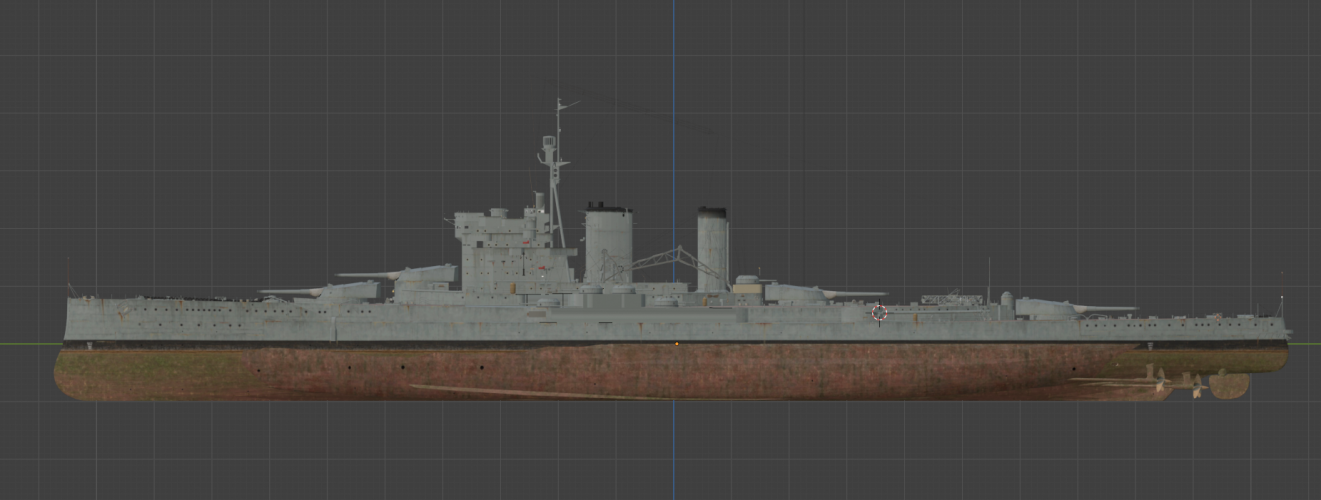1321x500 pixels.
Task: Click the 3D cursor crosshair on the hull
Action: [879, 313]
